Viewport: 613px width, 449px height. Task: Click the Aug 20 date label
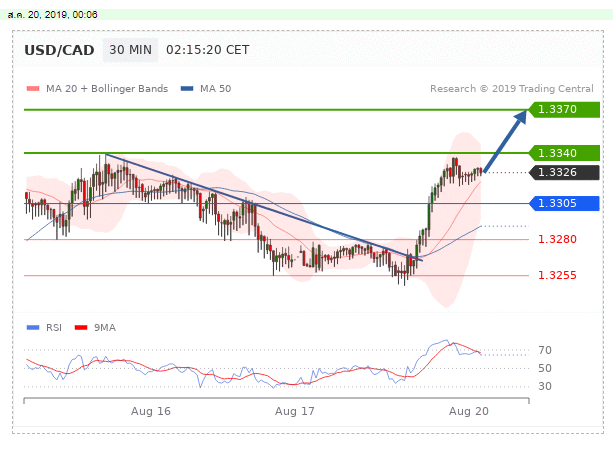tap(469, 411)
